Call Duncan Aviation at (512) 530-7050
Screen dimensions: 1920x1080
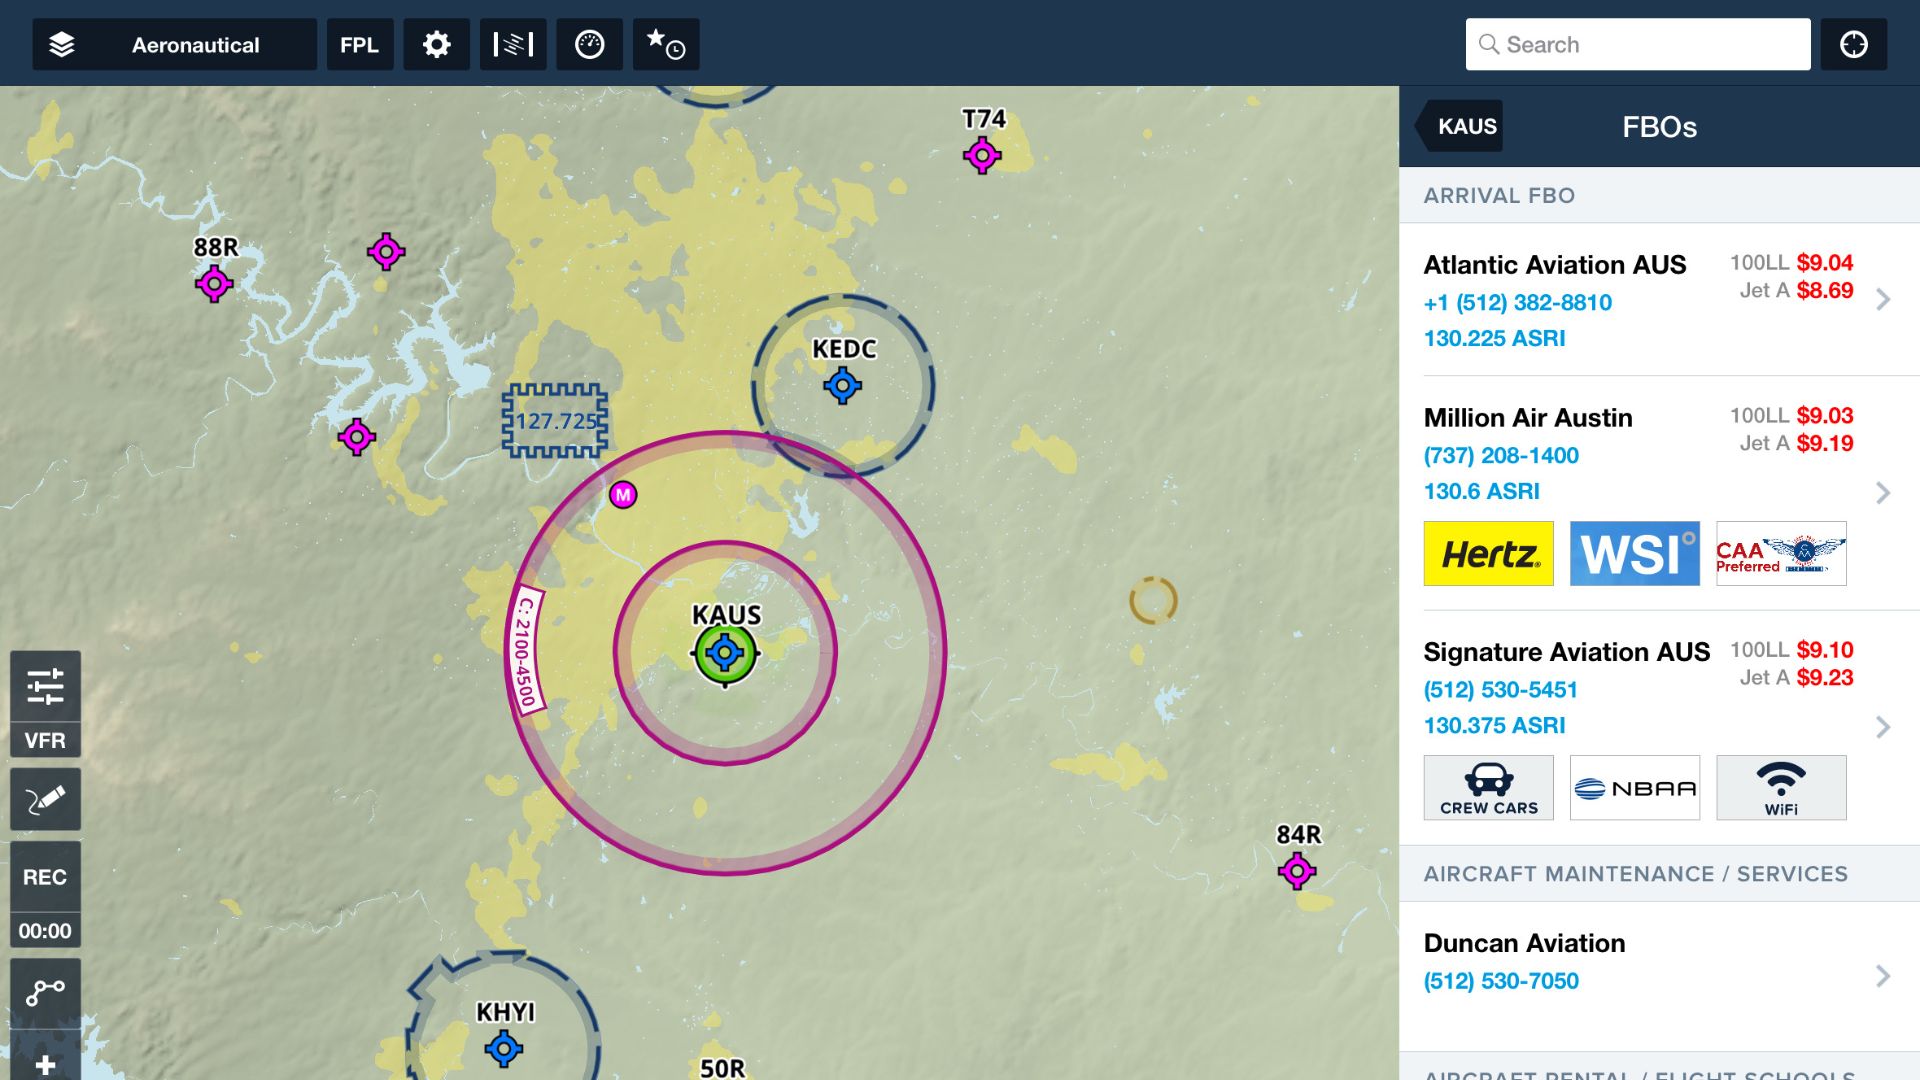(x=1500, y=981)
